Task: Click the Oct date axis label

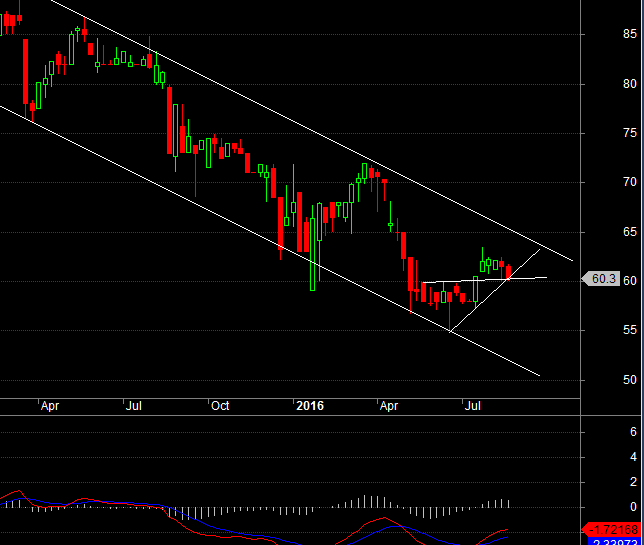Action: (x=220, y=406)
